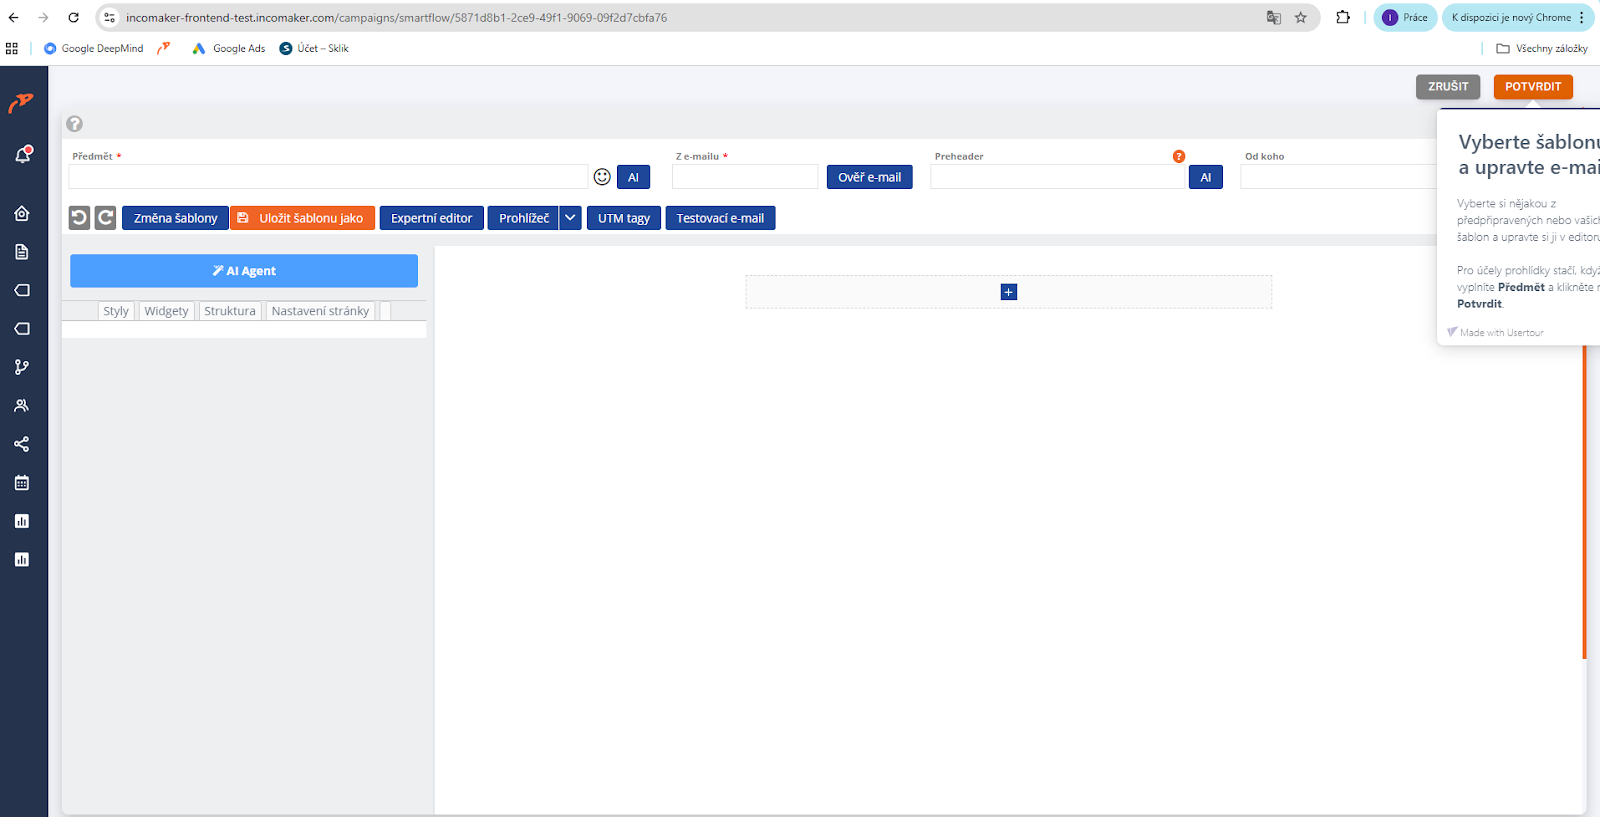
Task: Expand the Prohlížeč dropdown arrow
Action: [570, 218]
